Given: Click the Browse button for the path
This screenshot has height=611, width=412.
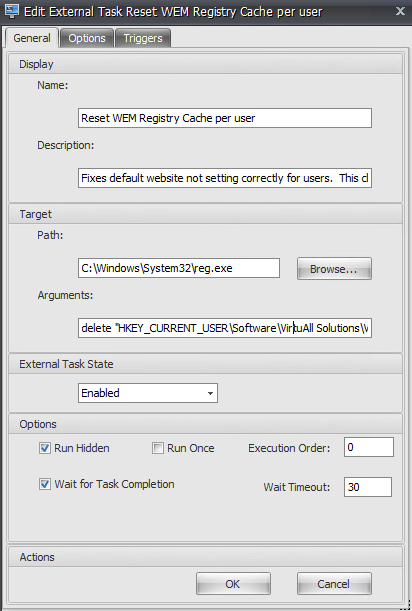Looking at the screenshot, I should [334, 269].
